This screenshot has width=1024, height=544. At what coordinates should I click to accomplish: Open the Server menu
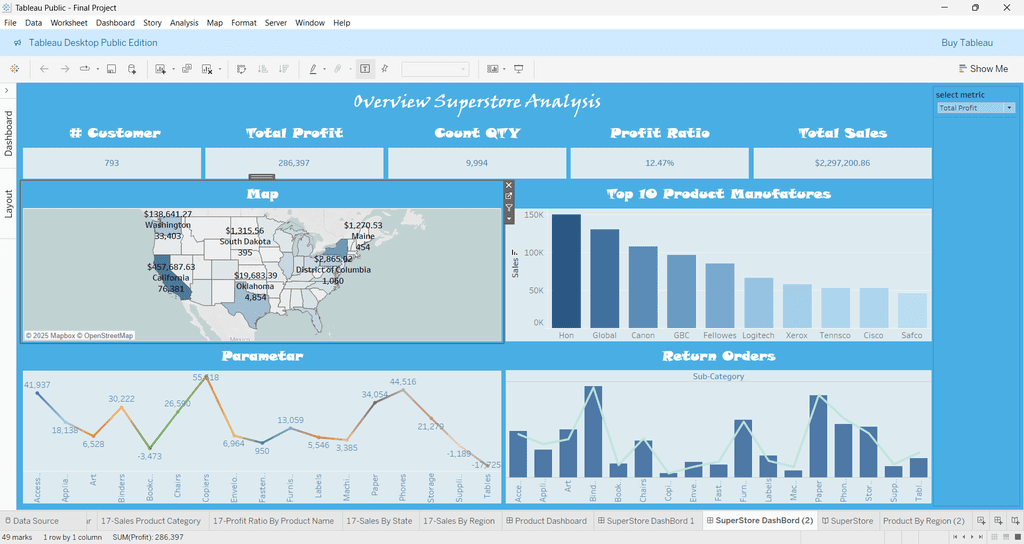[276, 23]
